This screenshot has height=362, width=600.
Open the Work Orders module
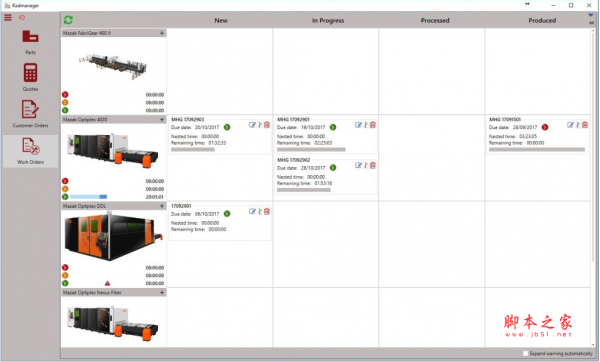tap(30, 151)
